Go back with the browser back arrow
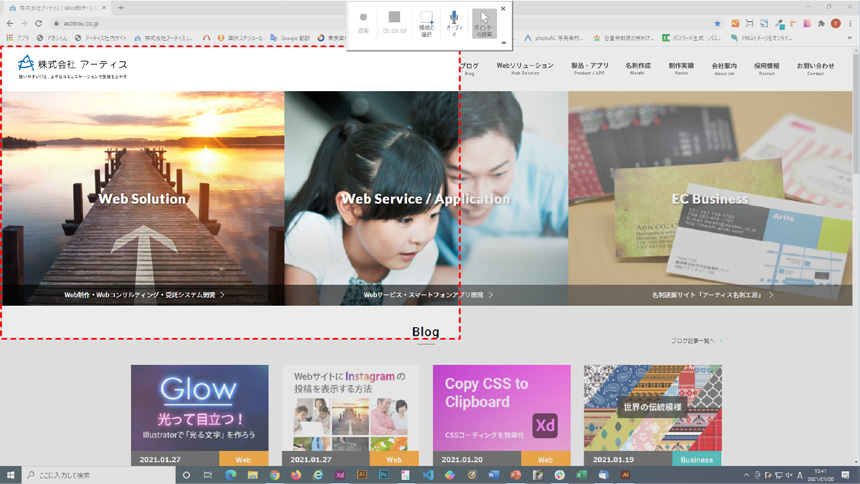The image size is (860, 484). (x=10, y=24)
